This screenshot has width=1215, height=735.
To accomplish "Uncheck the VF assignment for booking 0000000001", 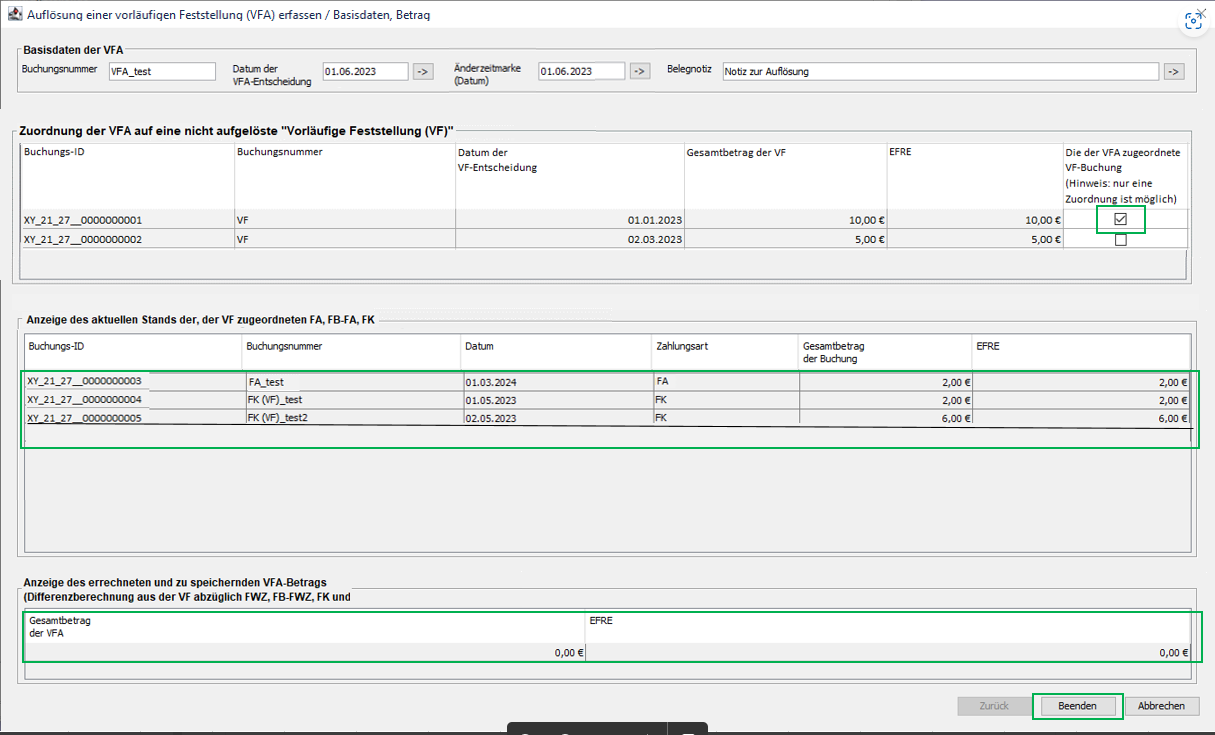I will (1120, 219).
